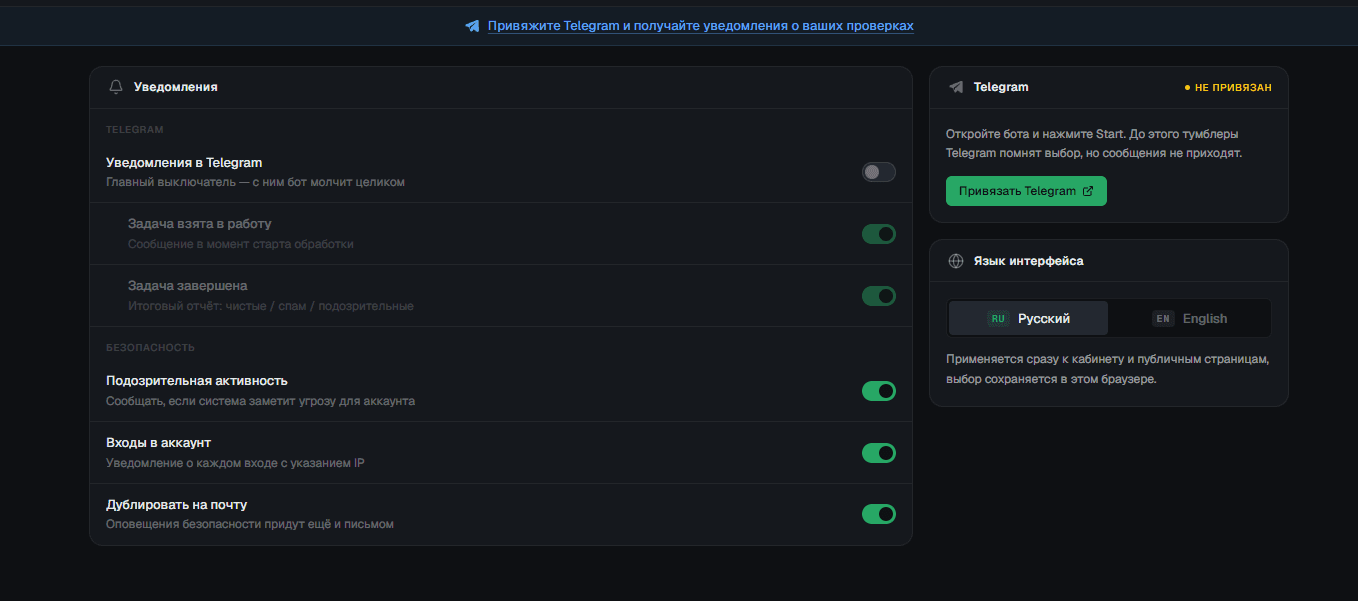
Task: Click the Дублировать на почту label
Action: 176,505
